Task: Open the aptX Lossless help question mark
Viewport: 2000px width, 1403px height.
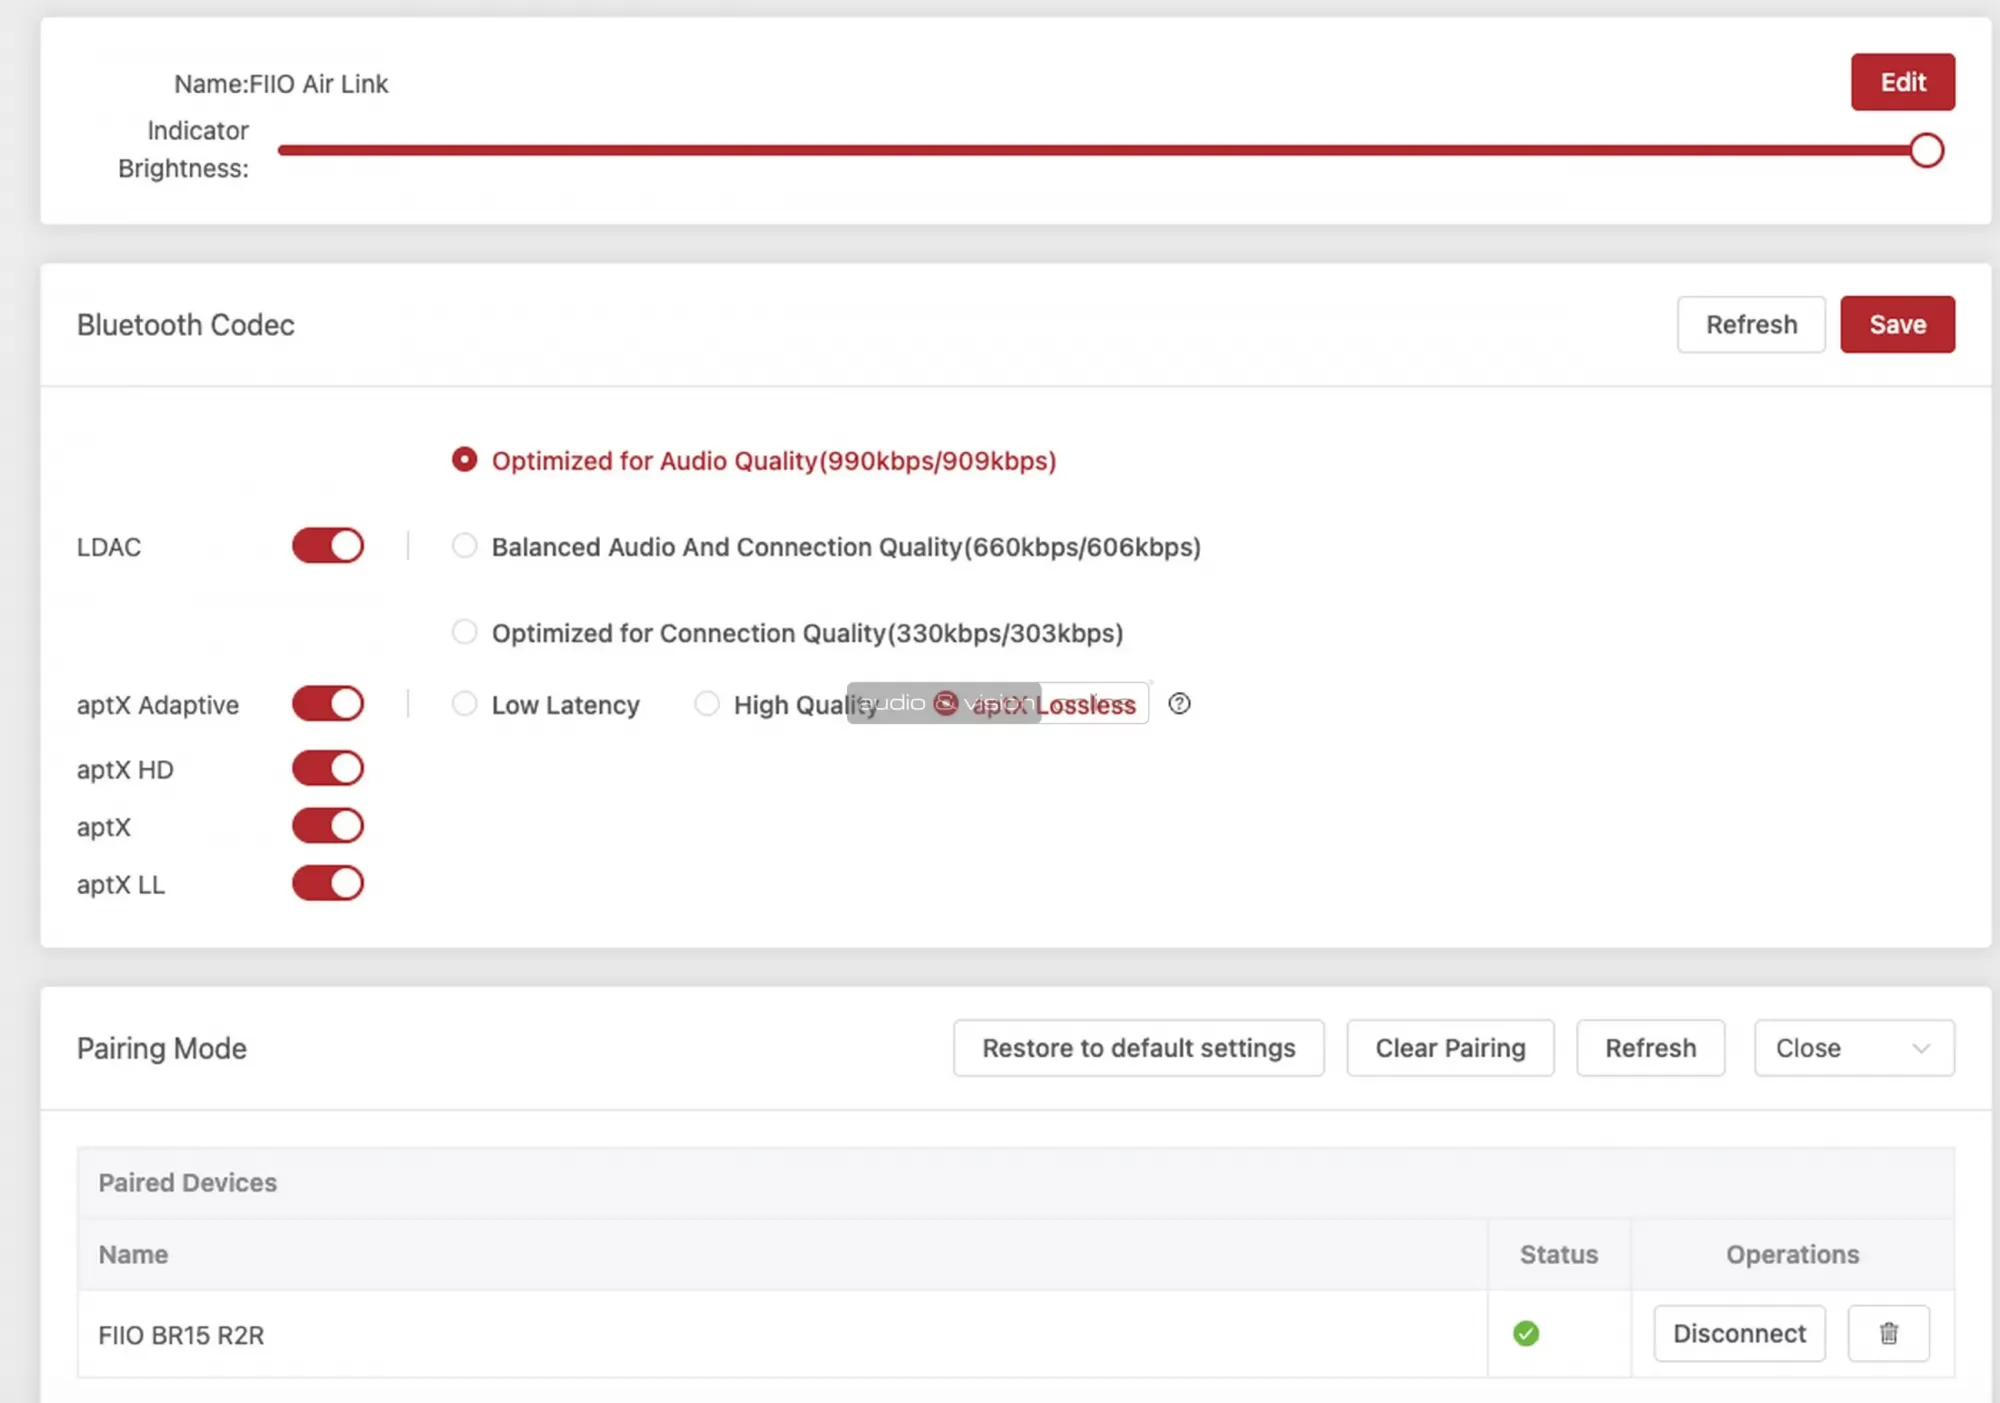Action: [1179, 703]
